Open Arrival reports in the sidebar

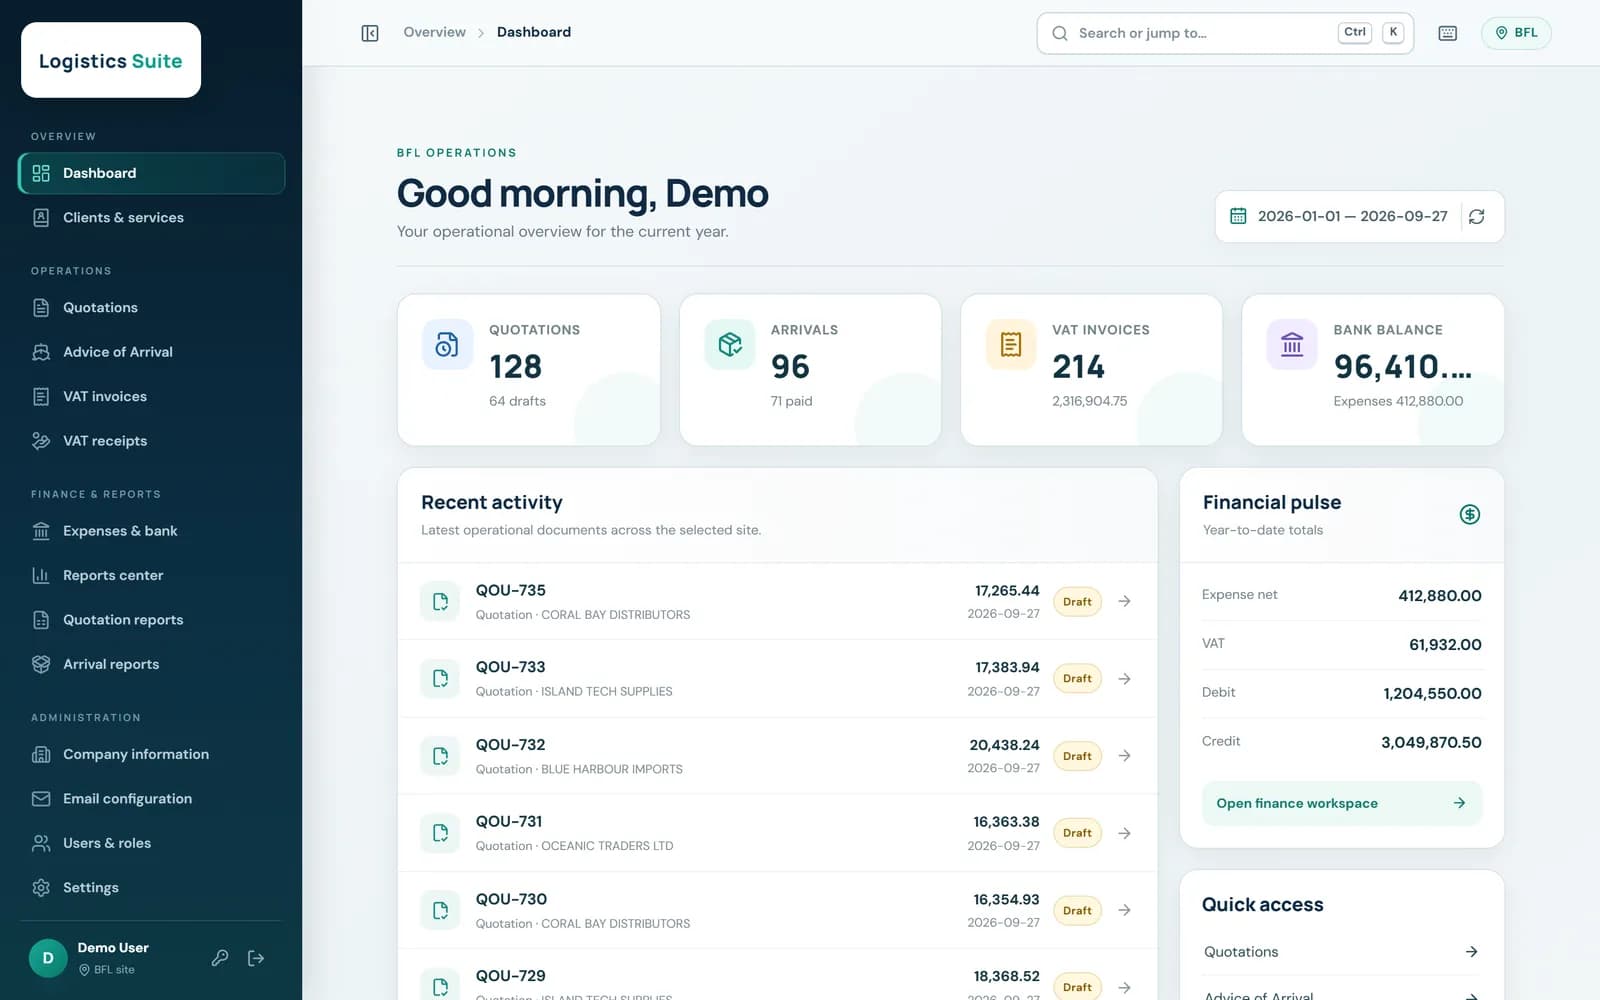pos(151,664)
